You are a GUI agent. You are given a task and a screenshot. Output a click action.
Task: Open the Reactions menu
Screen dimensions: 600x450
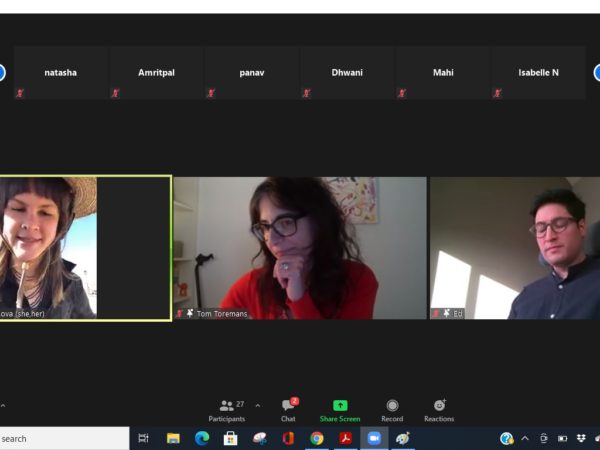coord(439,411)
